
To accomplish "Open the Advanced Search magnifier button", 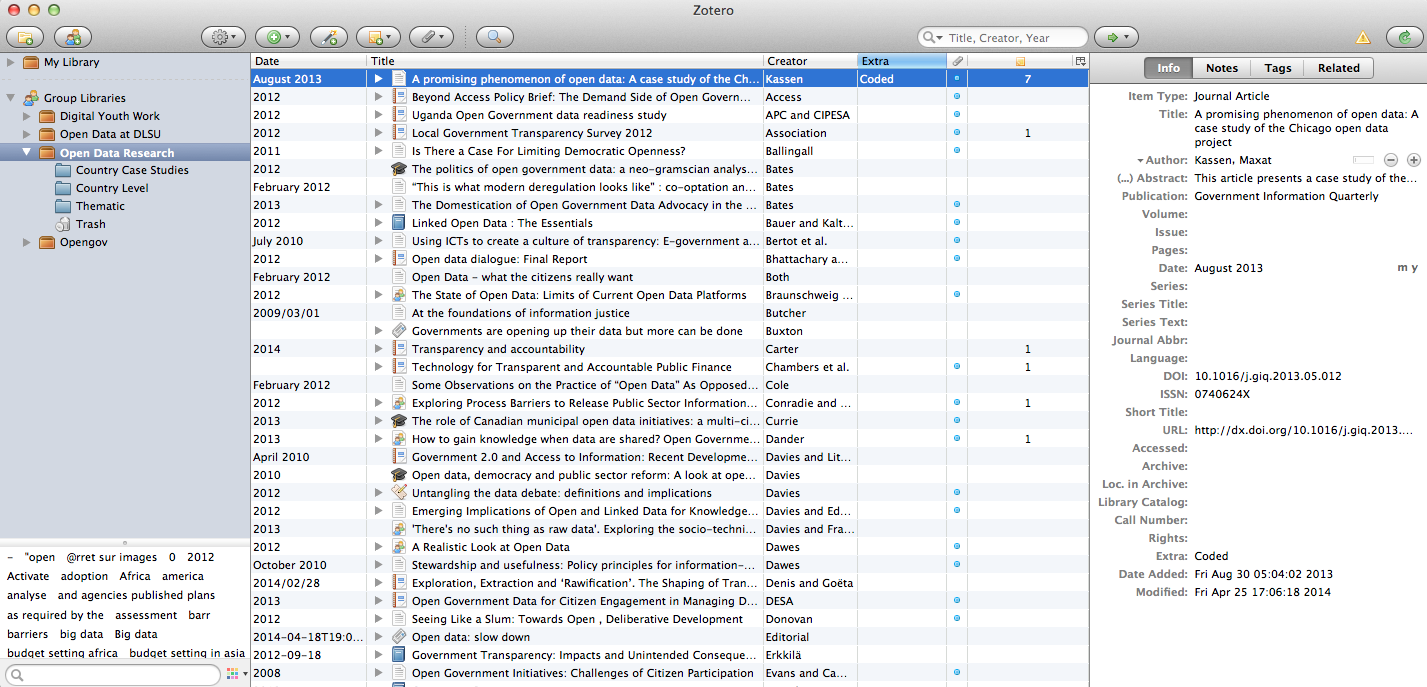I will tap(494, 37).
